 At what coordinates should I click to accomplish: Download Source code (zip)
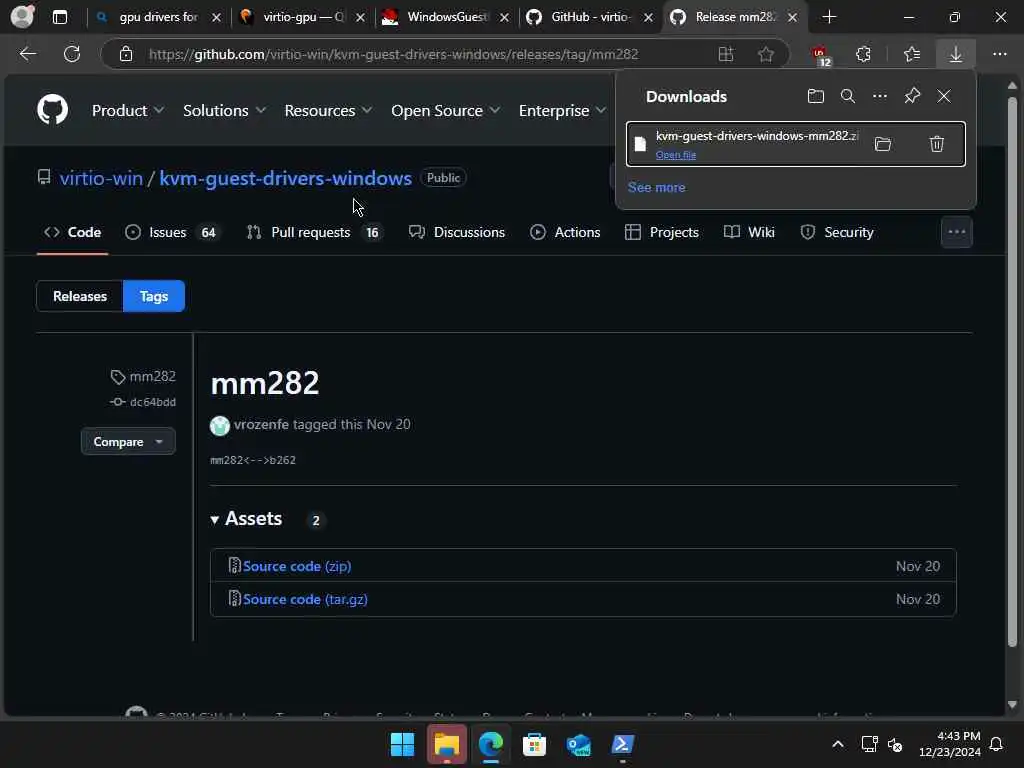click(296, 566)
